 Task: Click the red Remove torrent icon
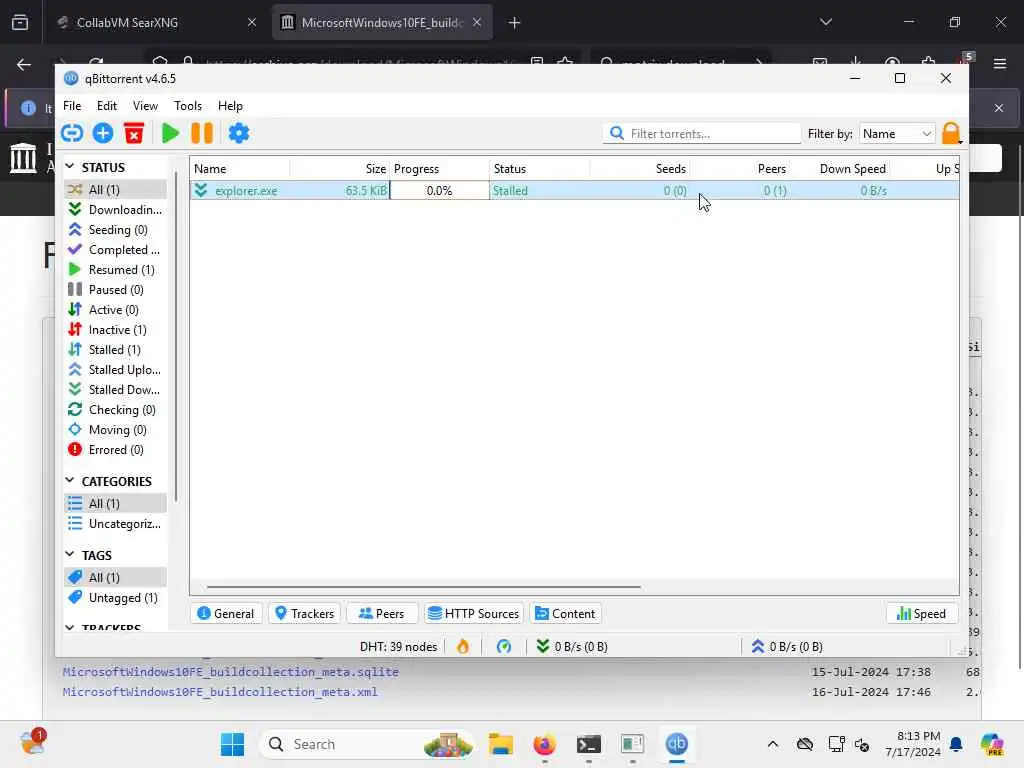(x=134, y=133)
